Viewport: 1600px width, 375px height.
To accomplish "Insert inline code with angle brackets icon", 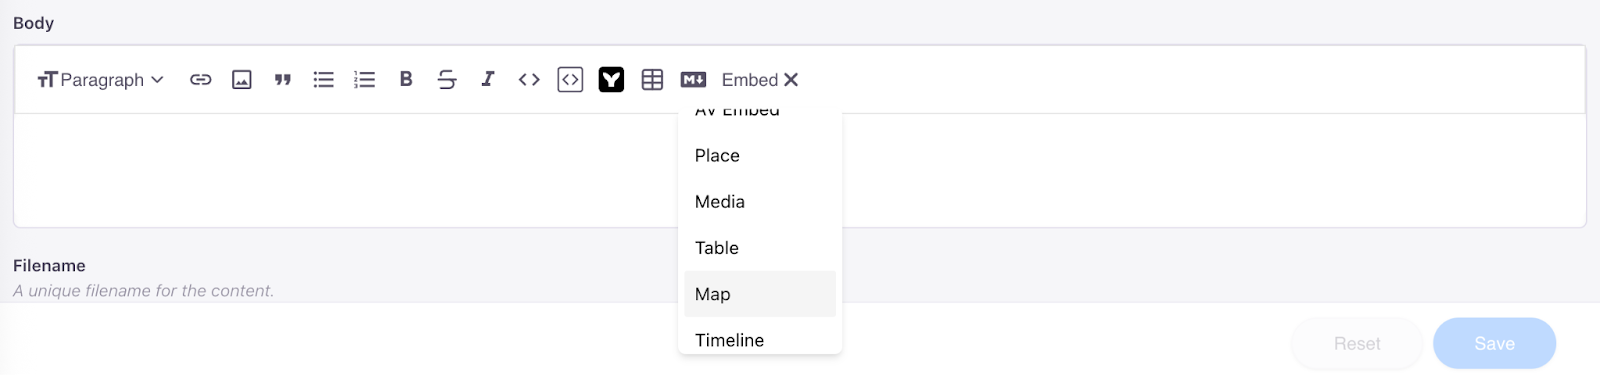I will pos(529,80).
